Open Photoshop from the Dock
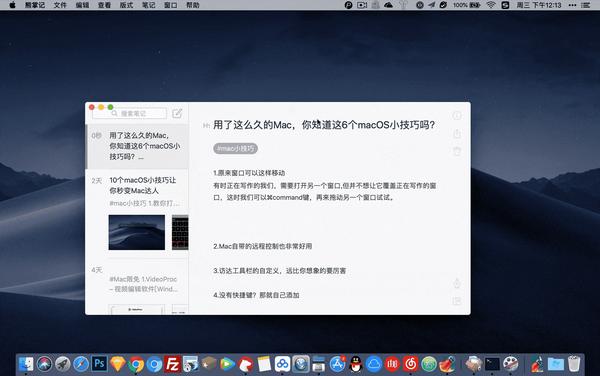This screenshot has width=600, height=376. click(x=99, y=364)
